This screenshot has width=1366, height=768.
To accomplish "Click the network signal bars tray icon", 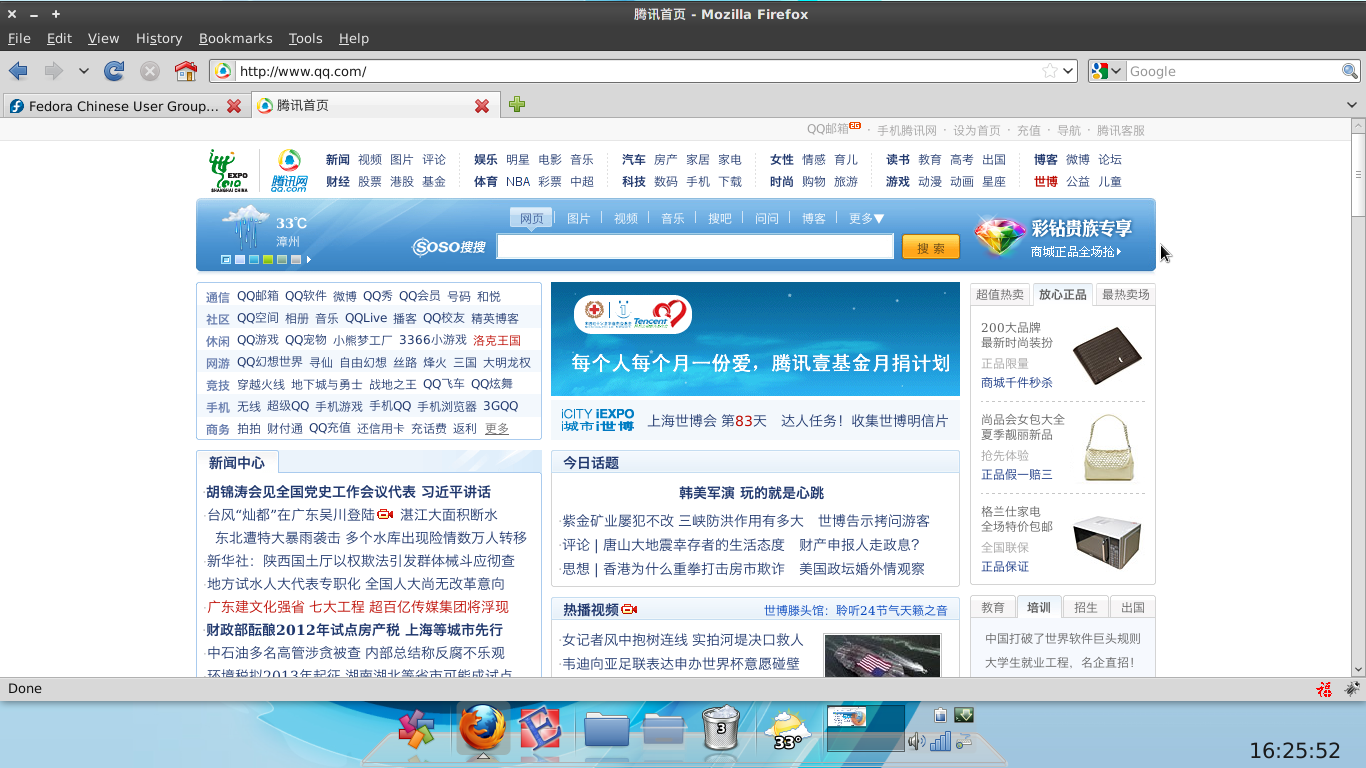I will point(941,741).
